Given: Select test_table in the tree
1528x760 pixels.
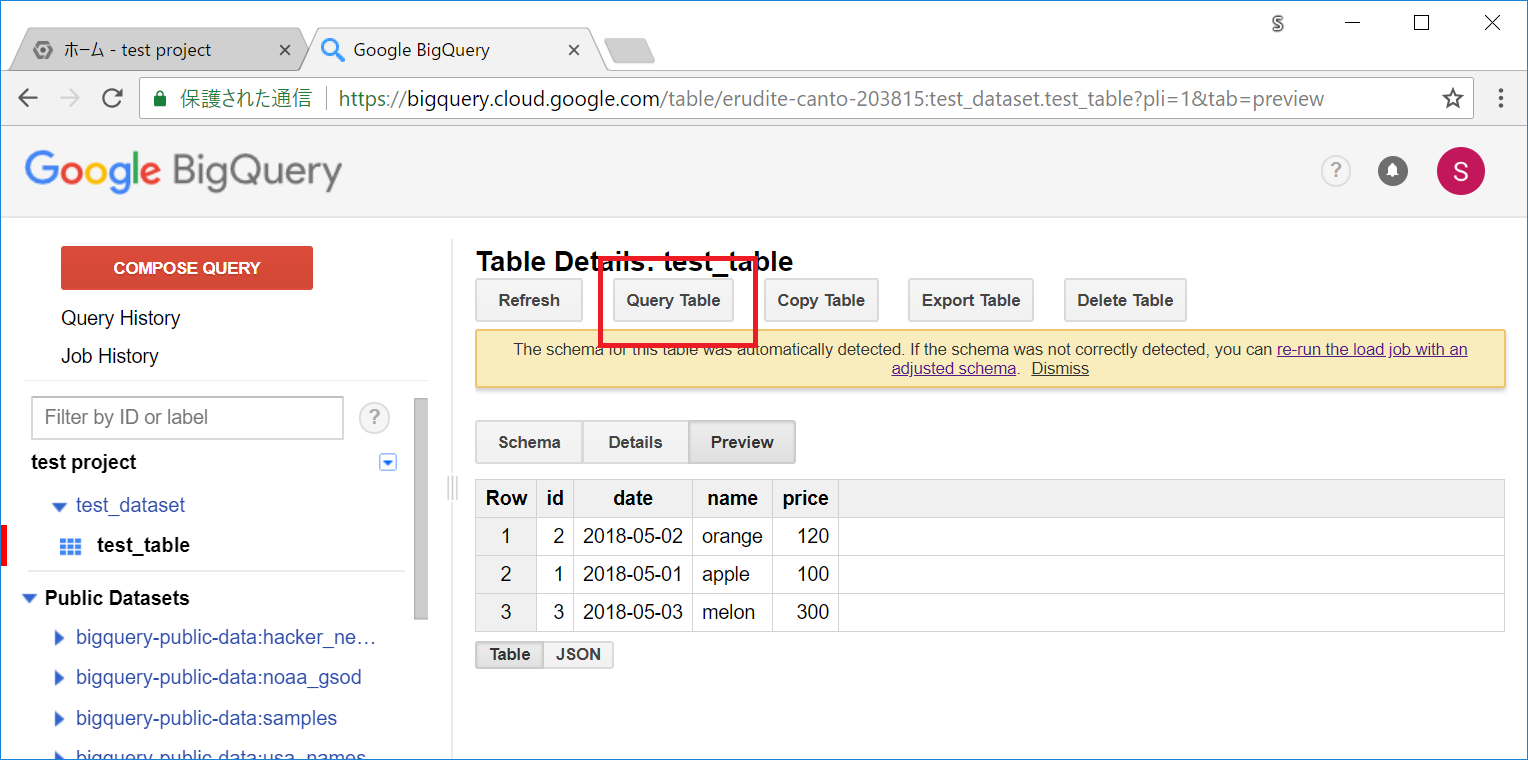Looking at the screenshot, I should pyautogui.click(x=143, y=545).
